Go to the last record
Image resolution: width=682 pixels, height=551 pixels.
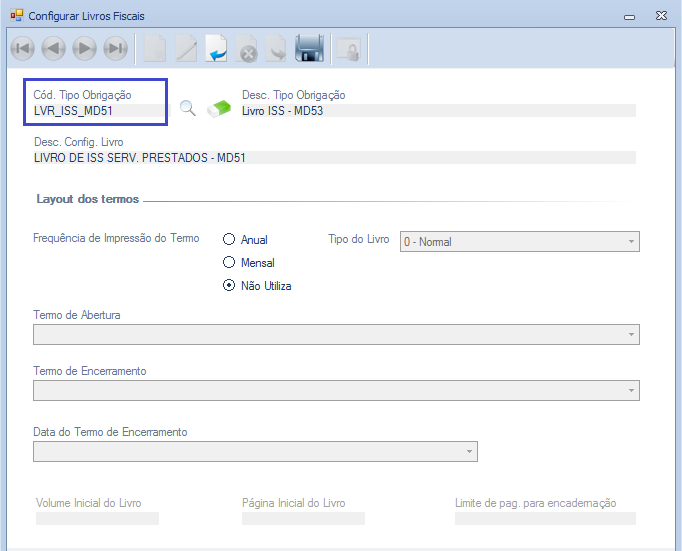pyautogui.click(x=115, y=48)
